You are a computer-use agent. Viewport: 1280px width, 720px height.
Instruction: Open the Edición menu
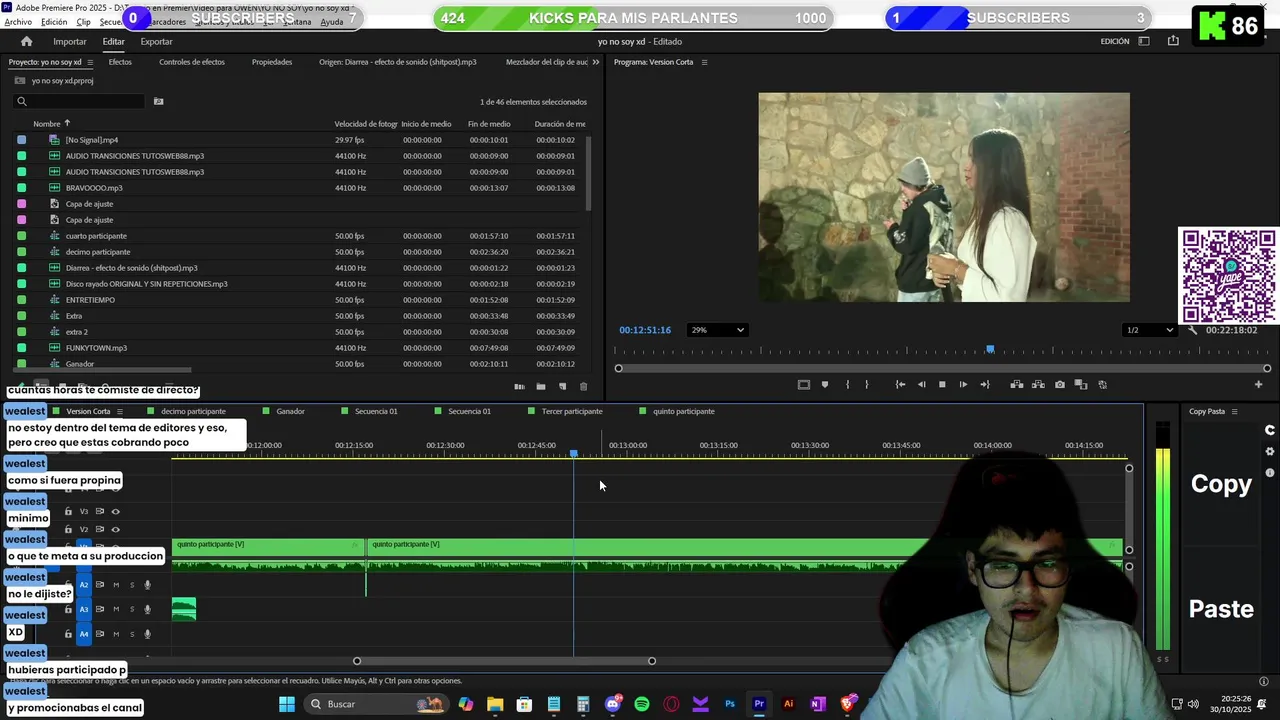pos(54,22)
